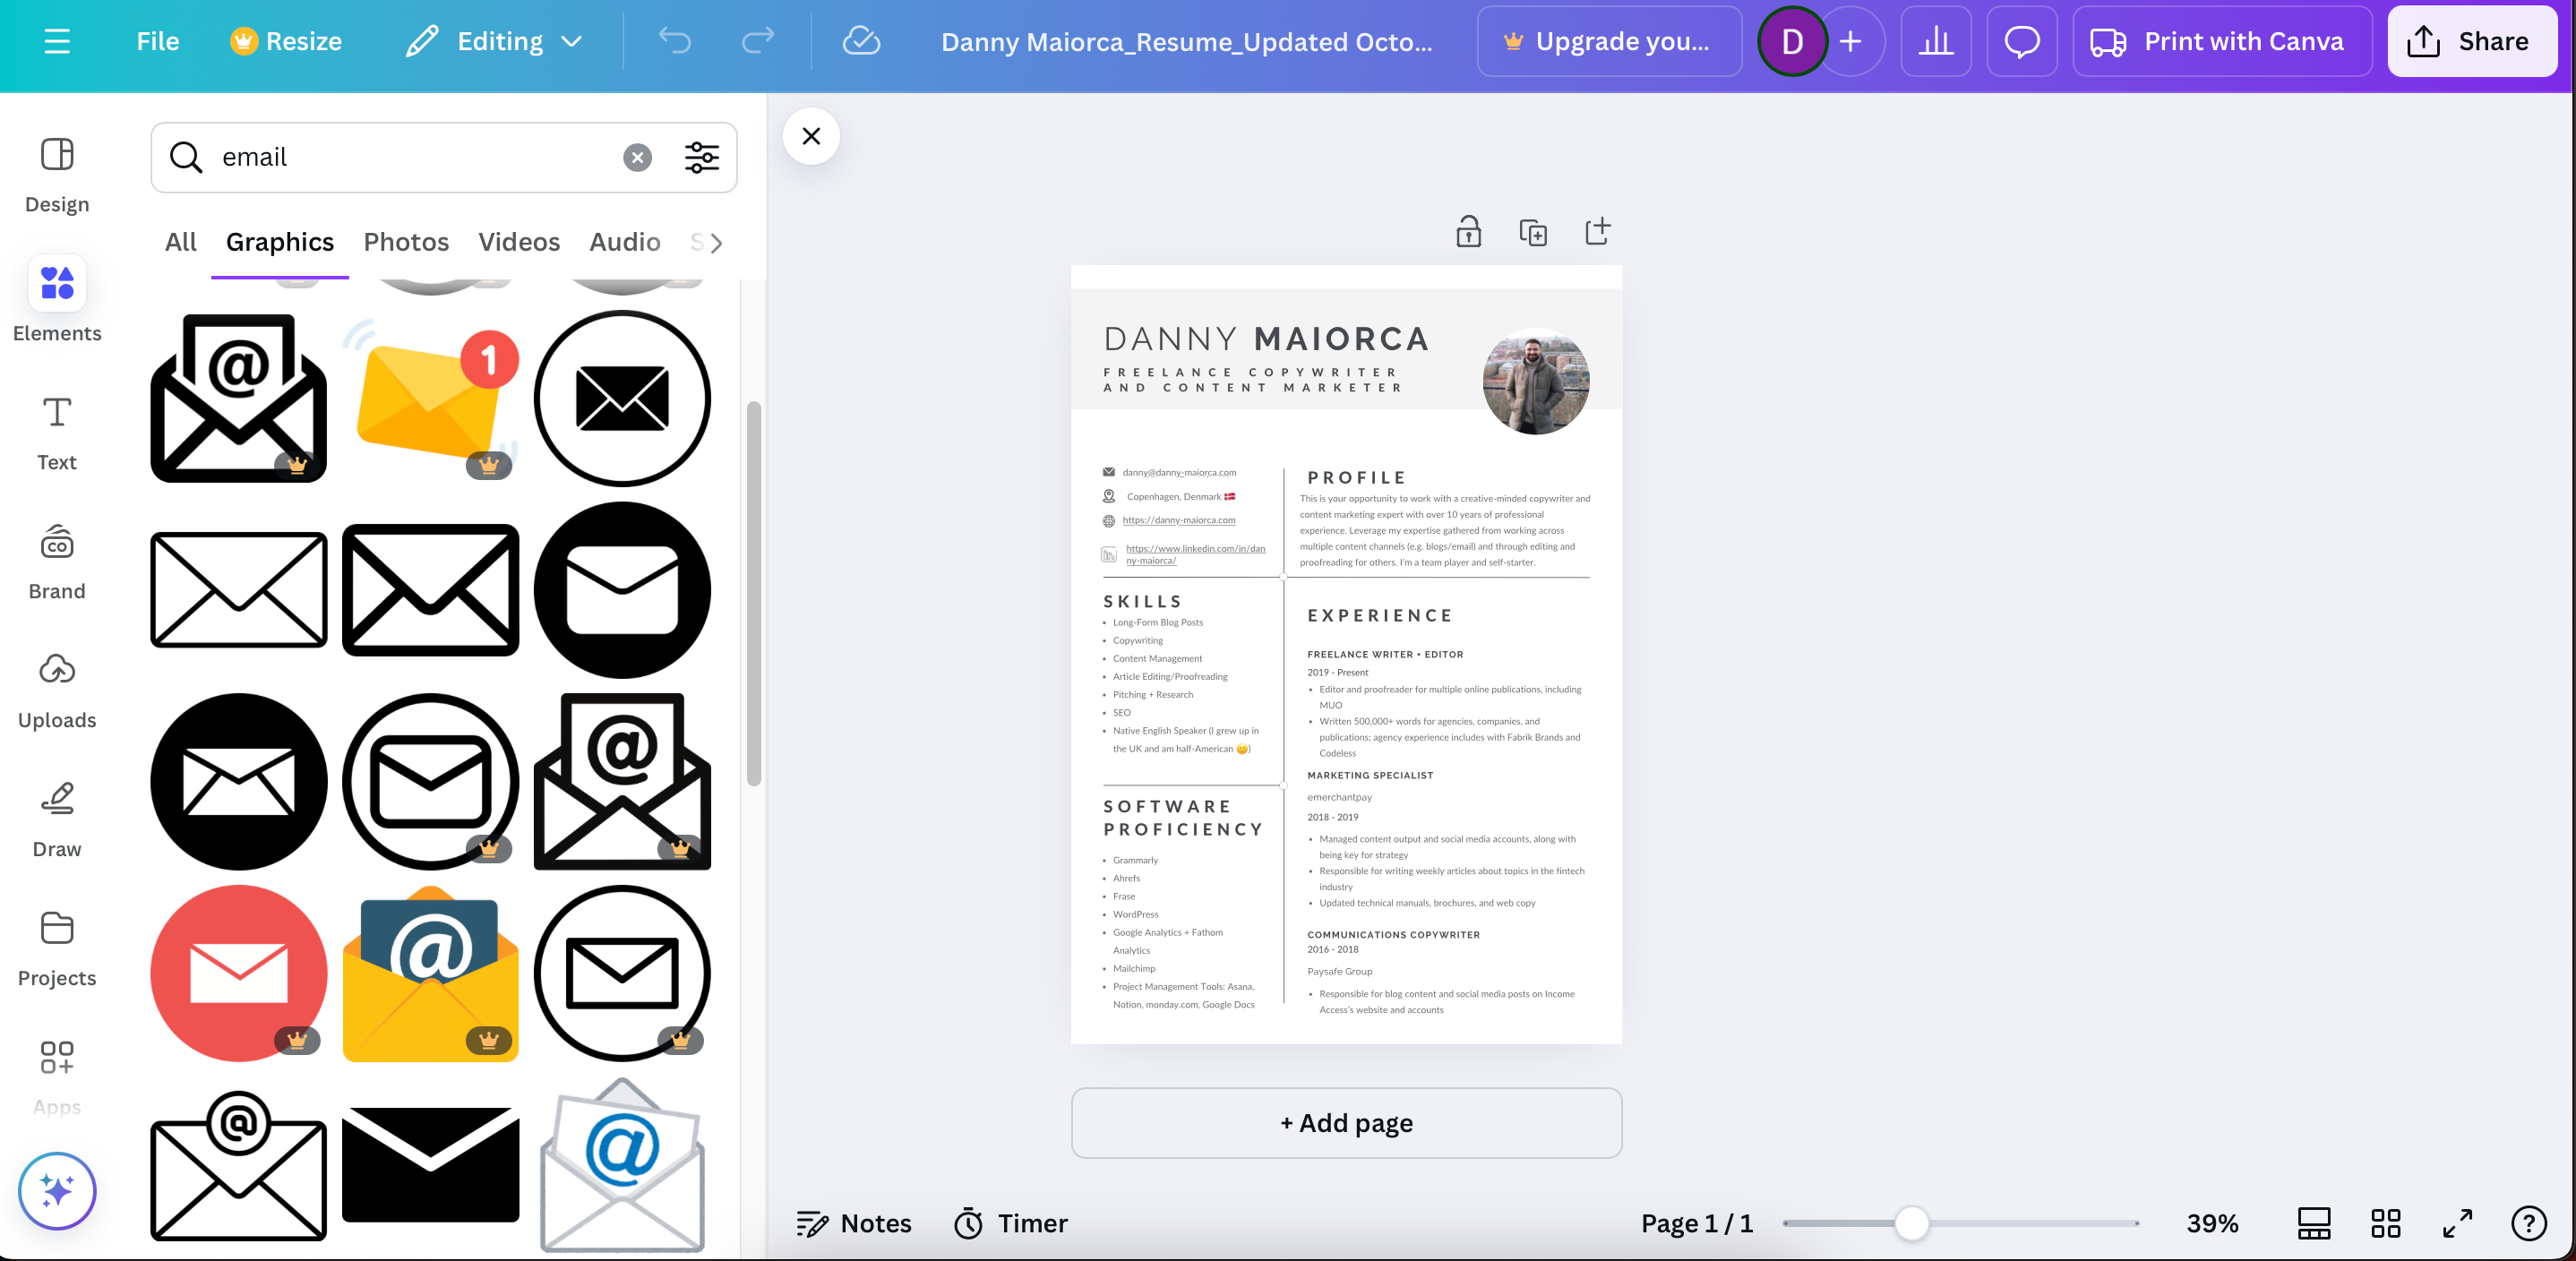Click the profile photo on the resume
The width and height of the screenshot is (2576, 1261).
point(1536,381)
